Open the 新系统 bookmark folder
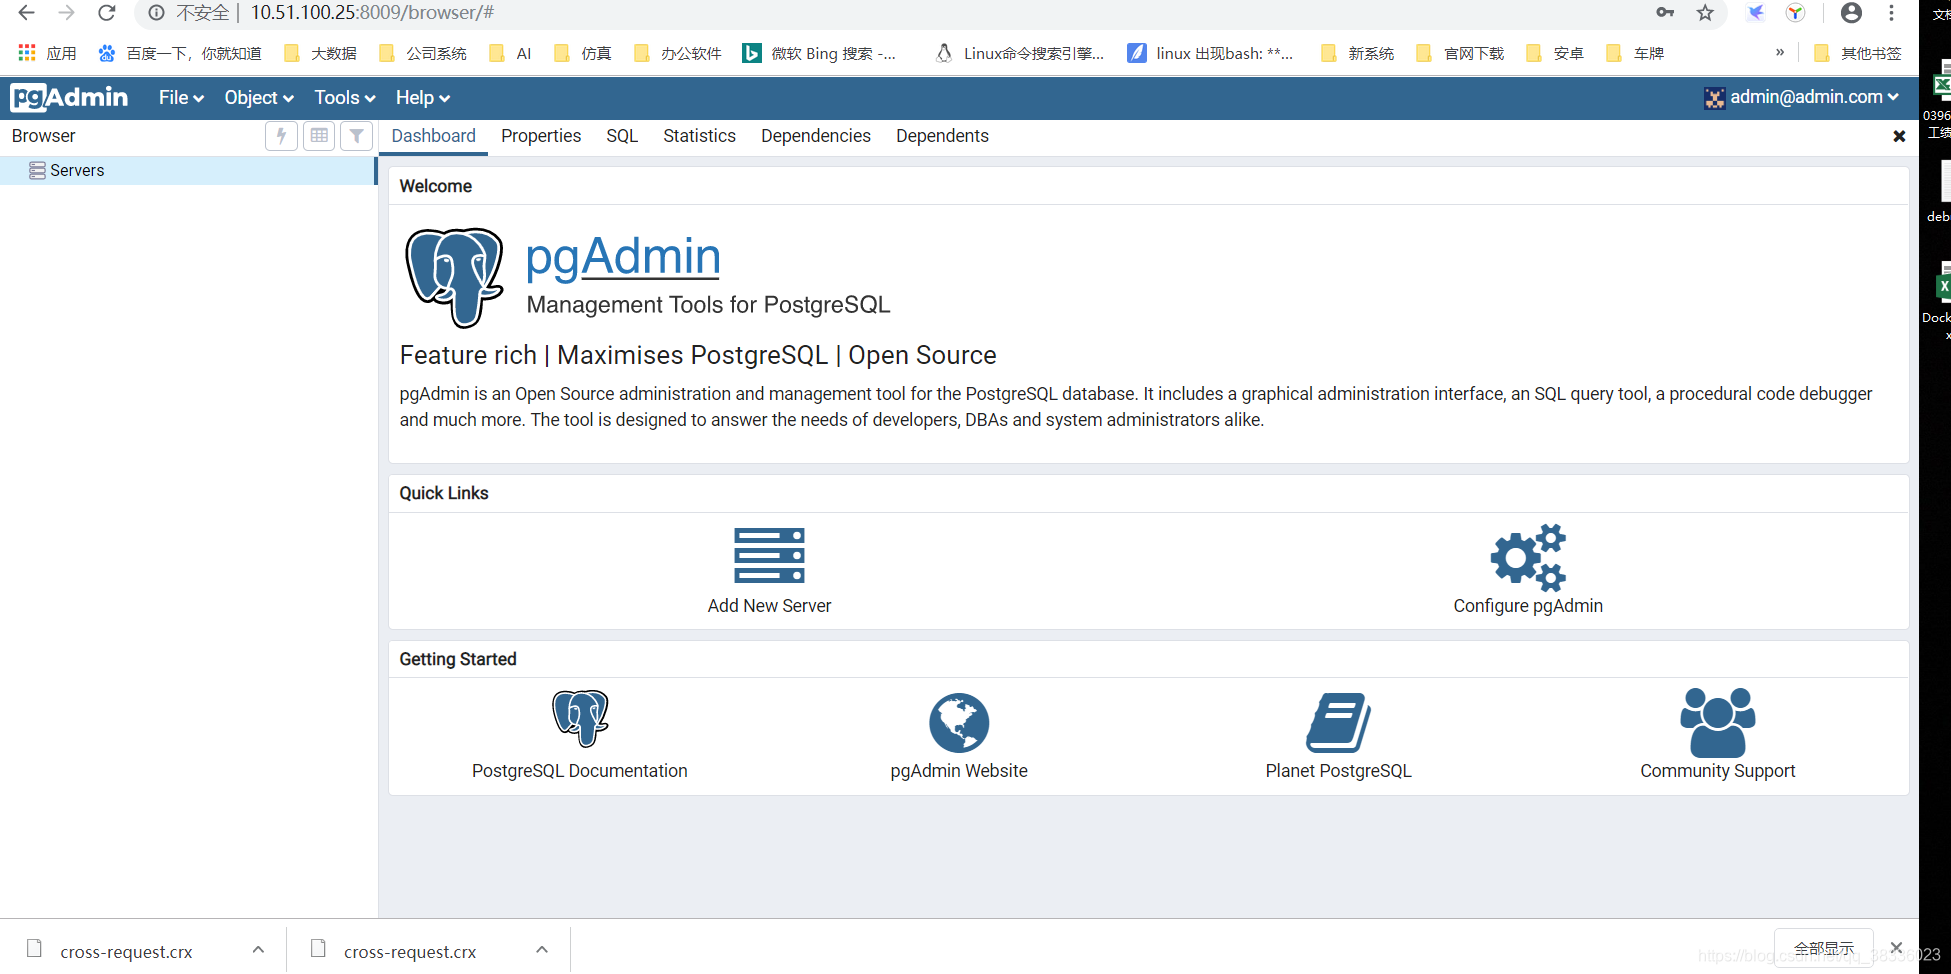1951x974 pixels. tap(1358, 53)
